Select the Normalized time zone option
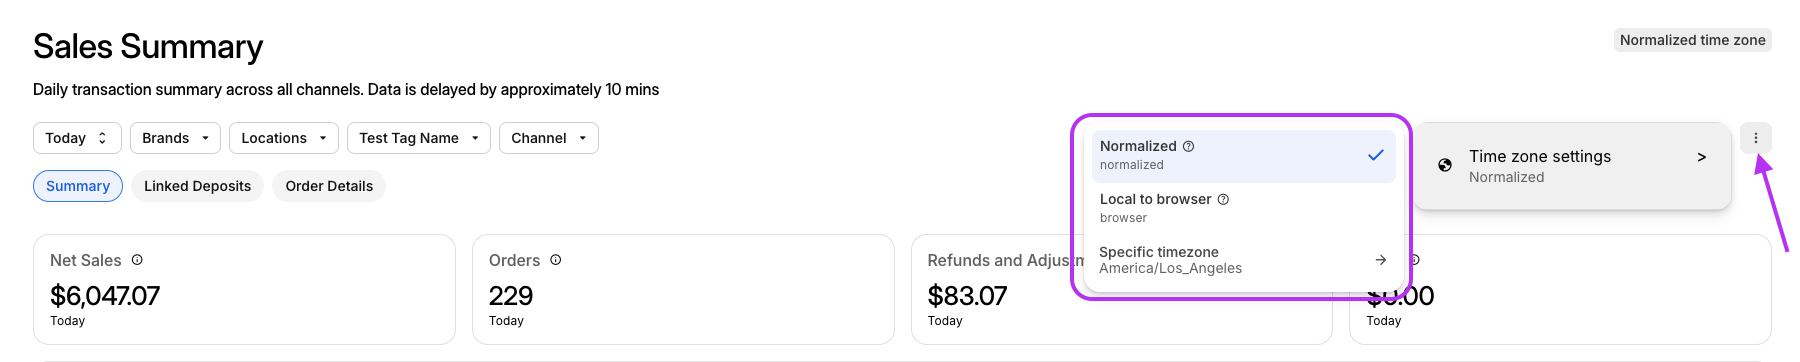Viewport: 1800px width, 362px height. 1243,156
